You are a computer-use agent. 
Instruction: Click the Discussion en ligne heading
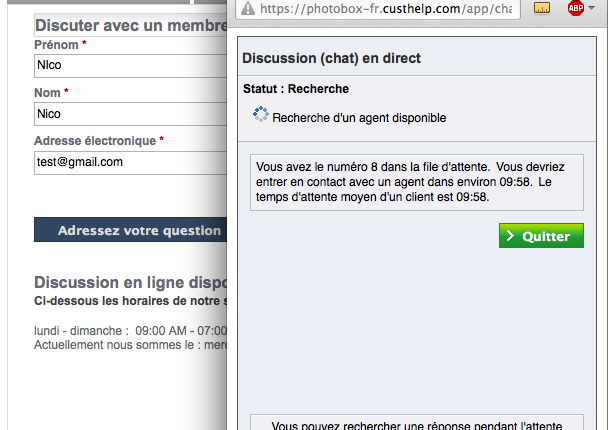point(131,283)
